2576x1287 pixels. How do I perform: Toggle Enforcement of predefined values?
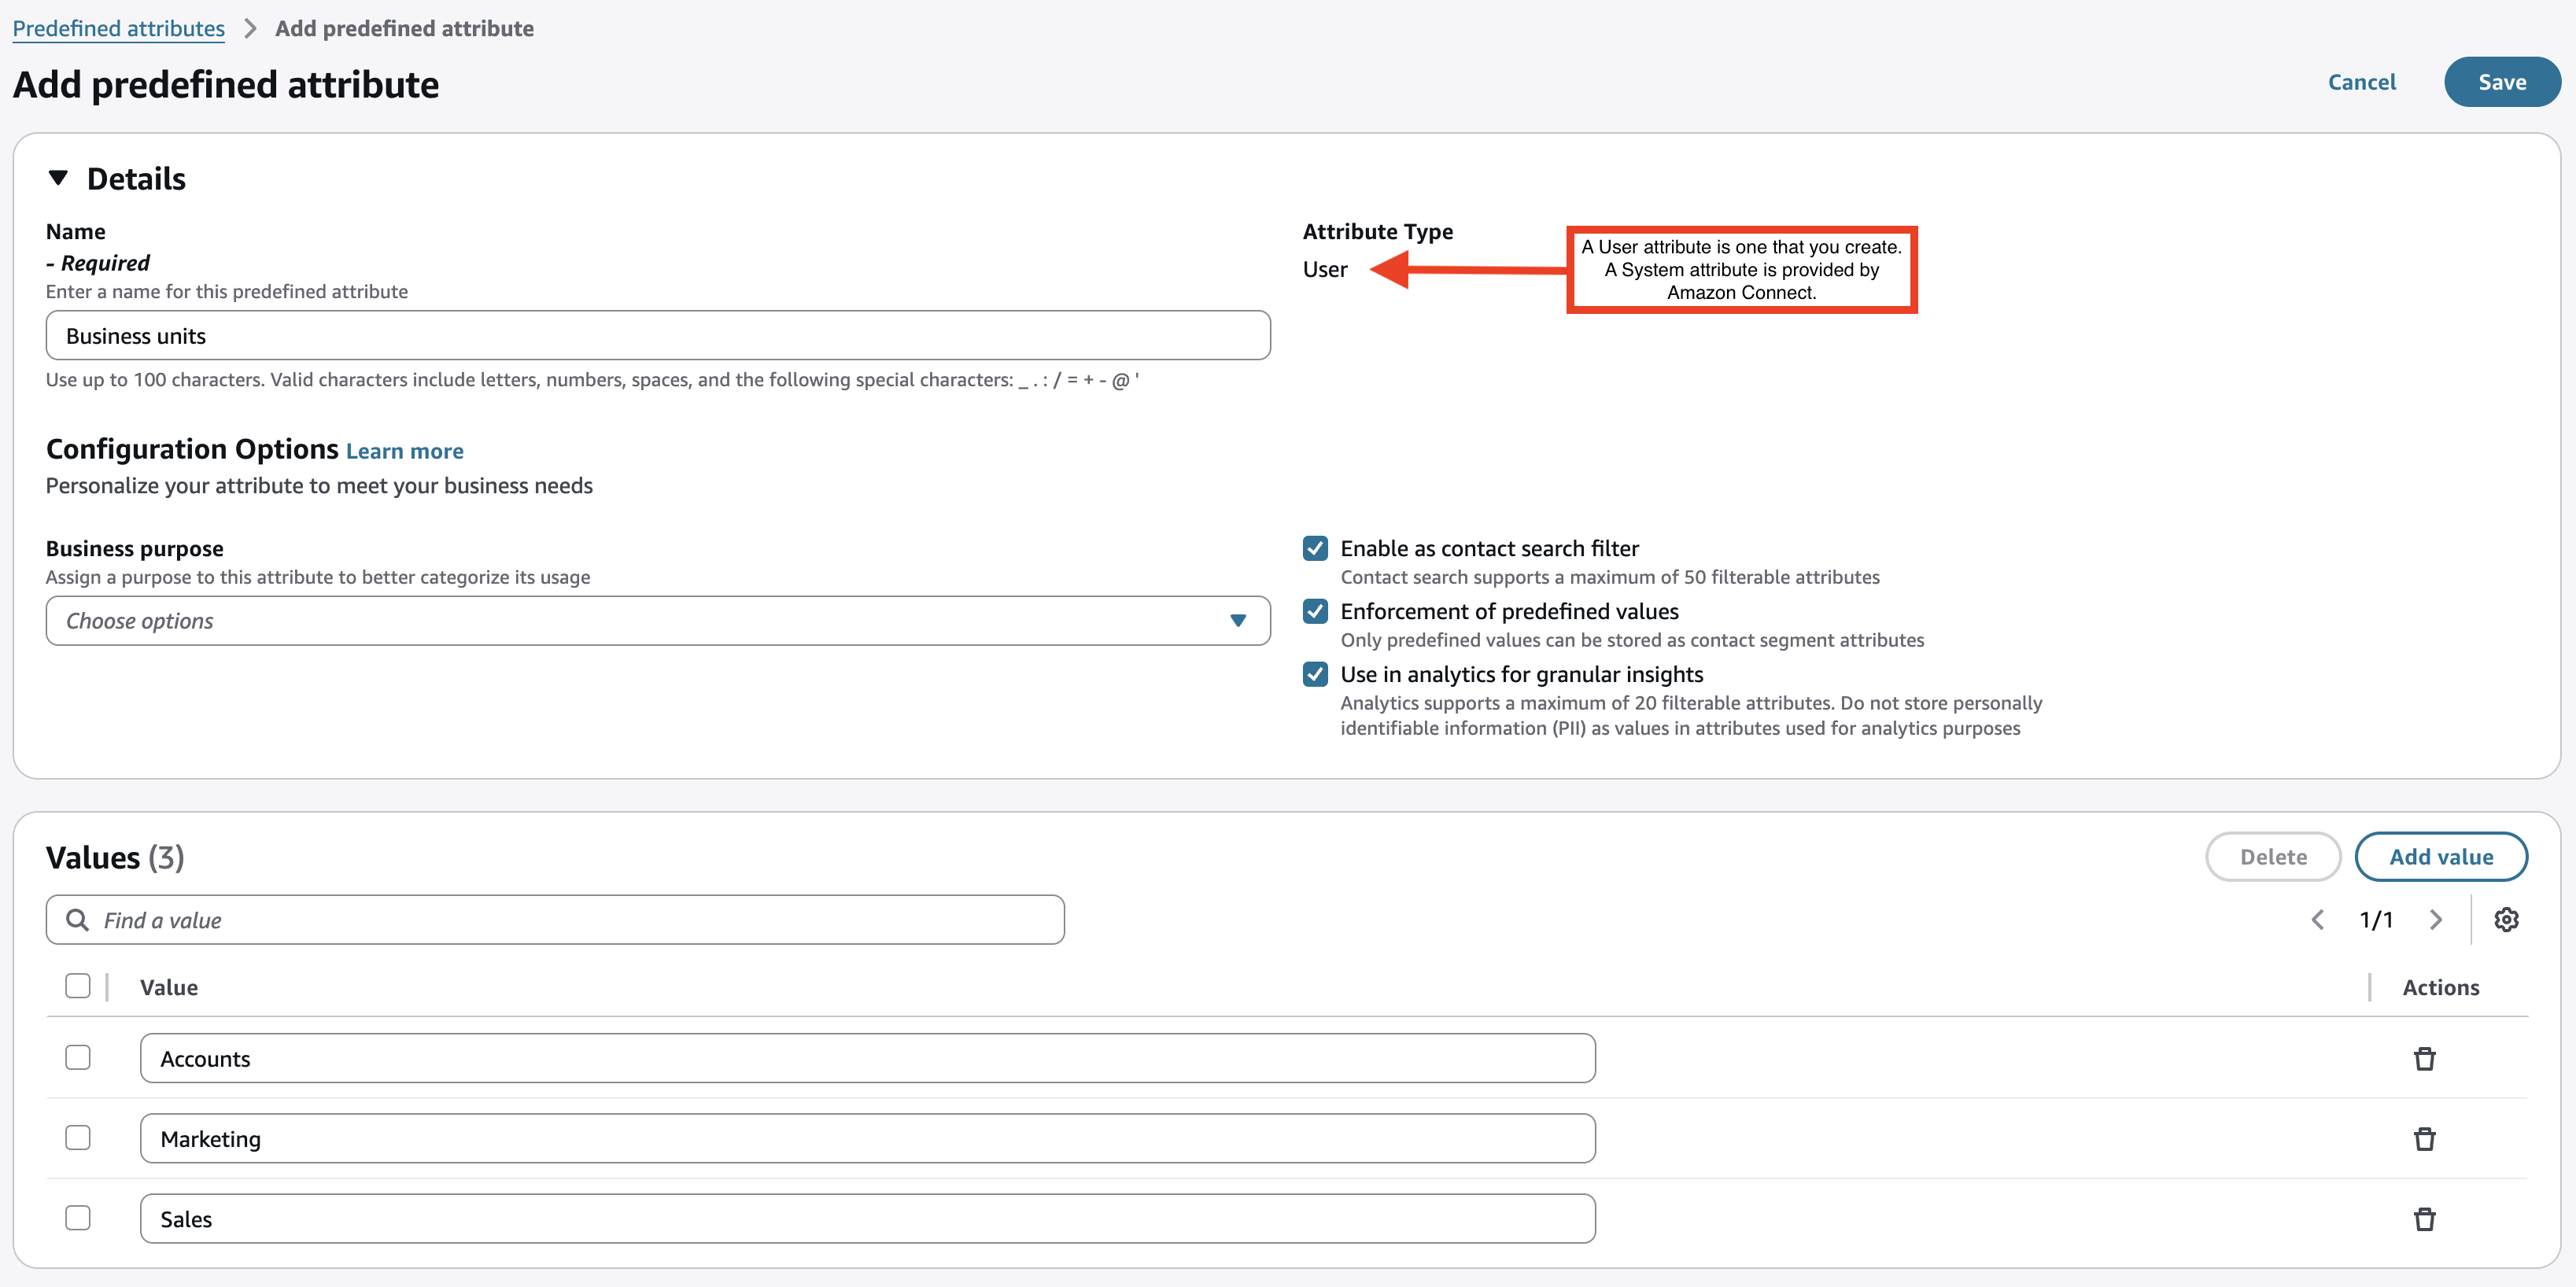coord(1315,611)
